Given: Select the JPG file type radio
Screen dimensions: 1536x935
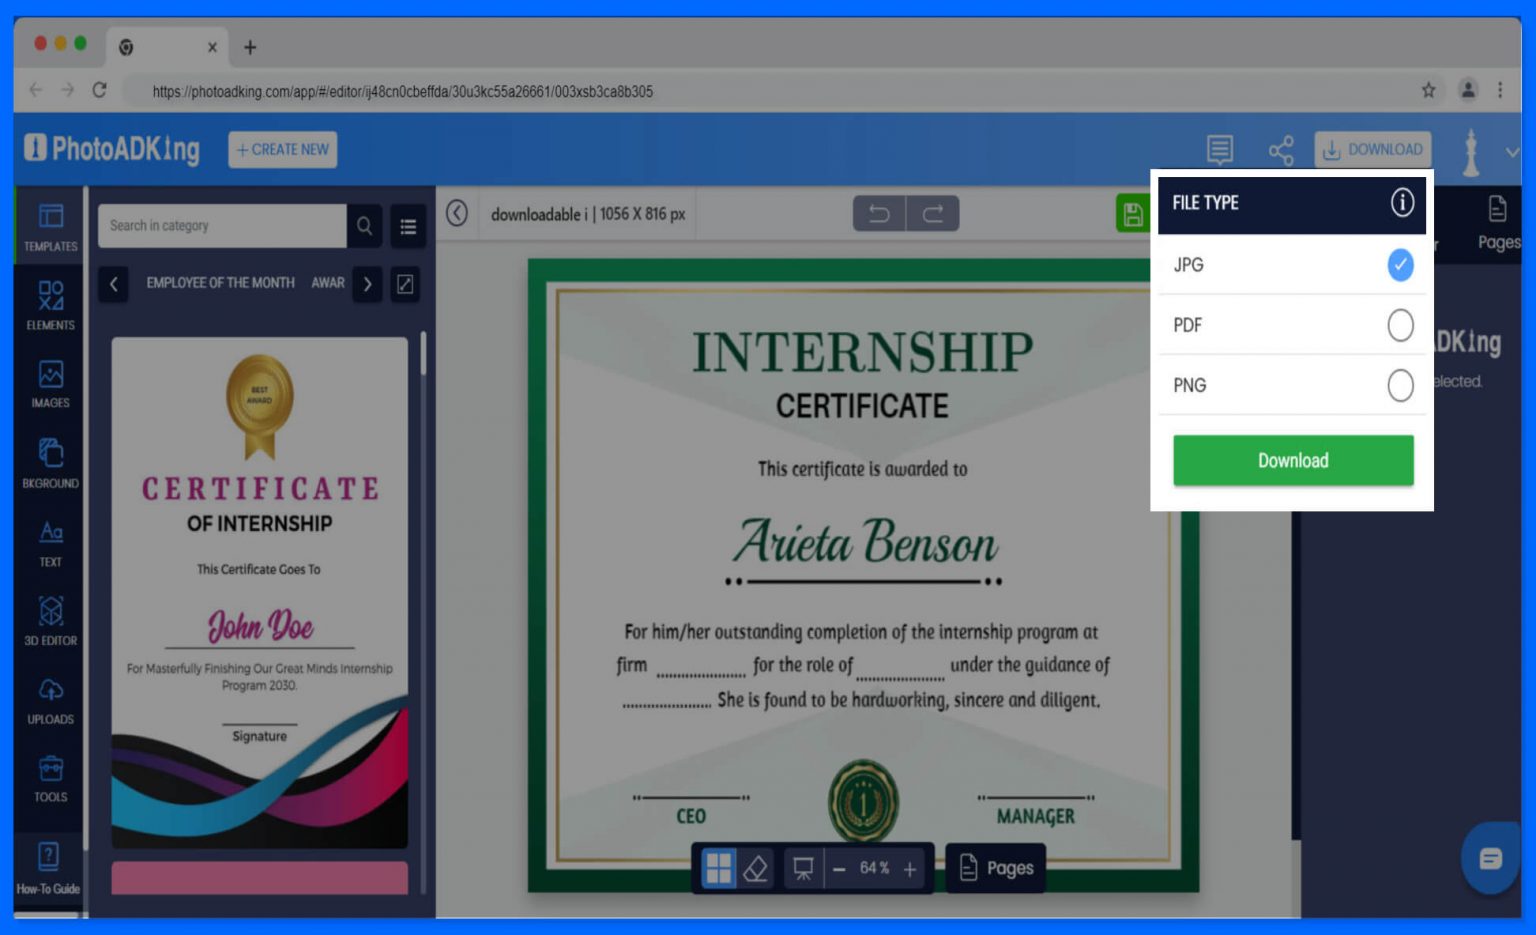Looking at the screenshot, I should pos(1399,265).
